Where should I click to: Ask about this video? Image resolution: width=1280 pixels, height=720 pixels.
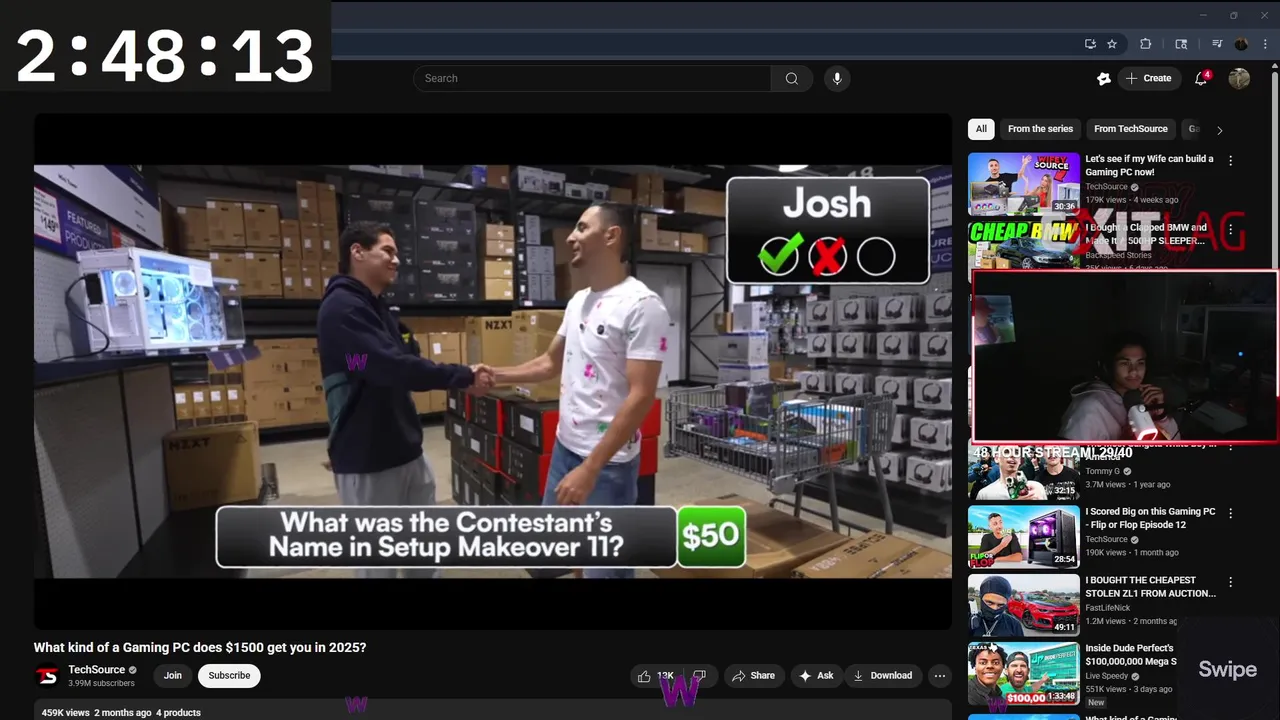click(816, 676)
